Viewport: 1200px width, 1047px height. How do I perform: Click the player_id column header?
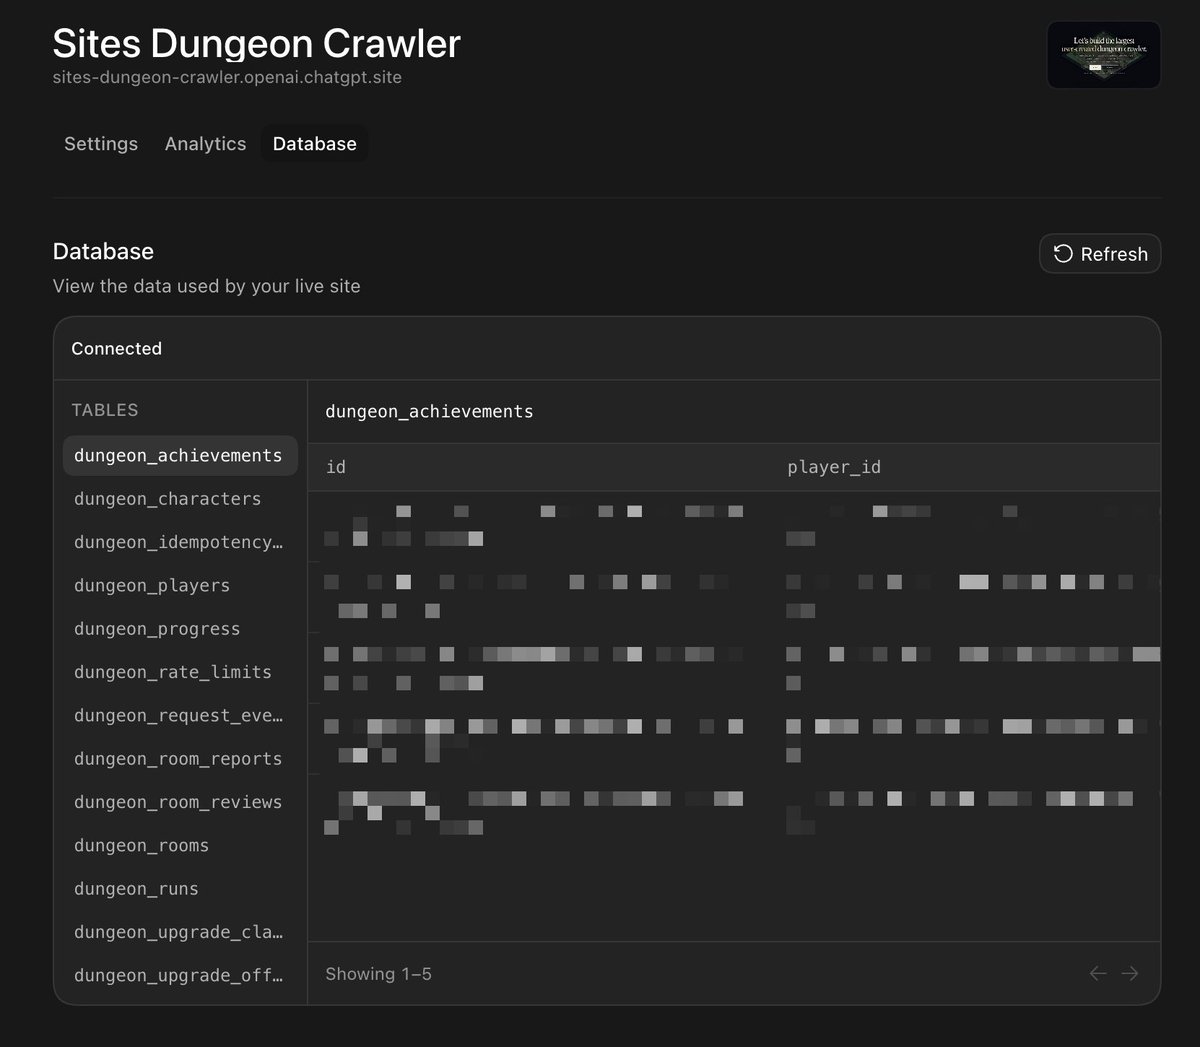pos(834,467)
